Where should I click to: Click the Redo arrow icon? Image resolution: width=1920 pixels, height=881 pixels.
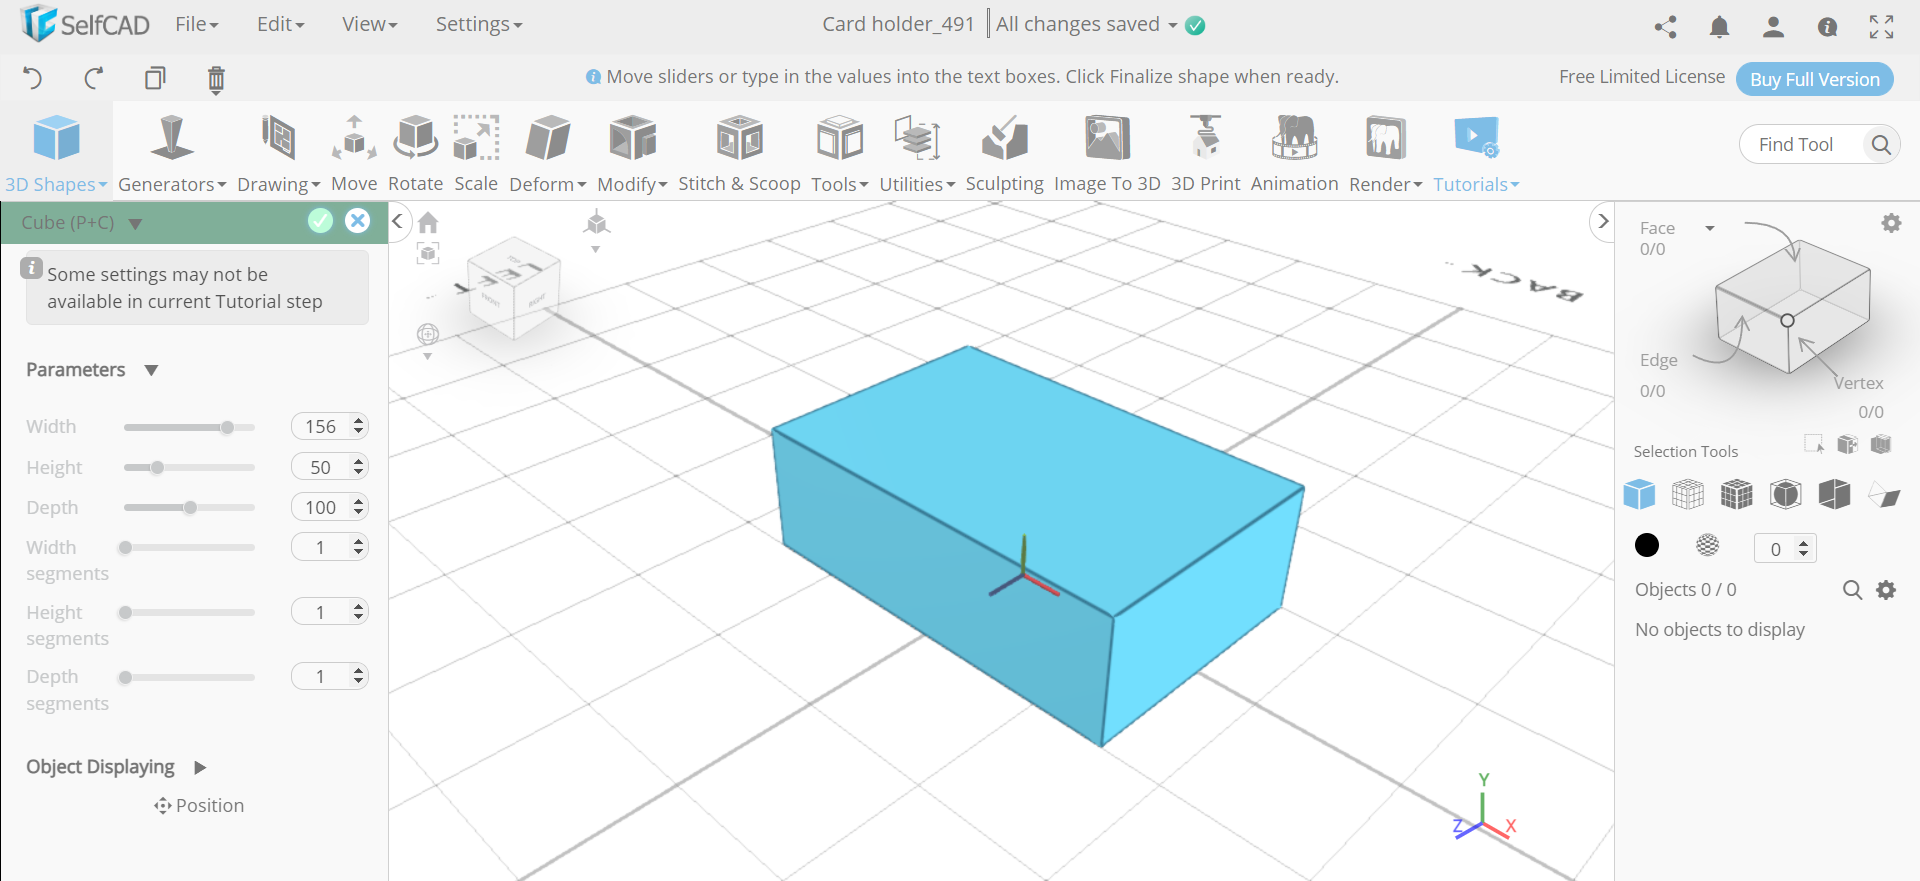point(94,78)
